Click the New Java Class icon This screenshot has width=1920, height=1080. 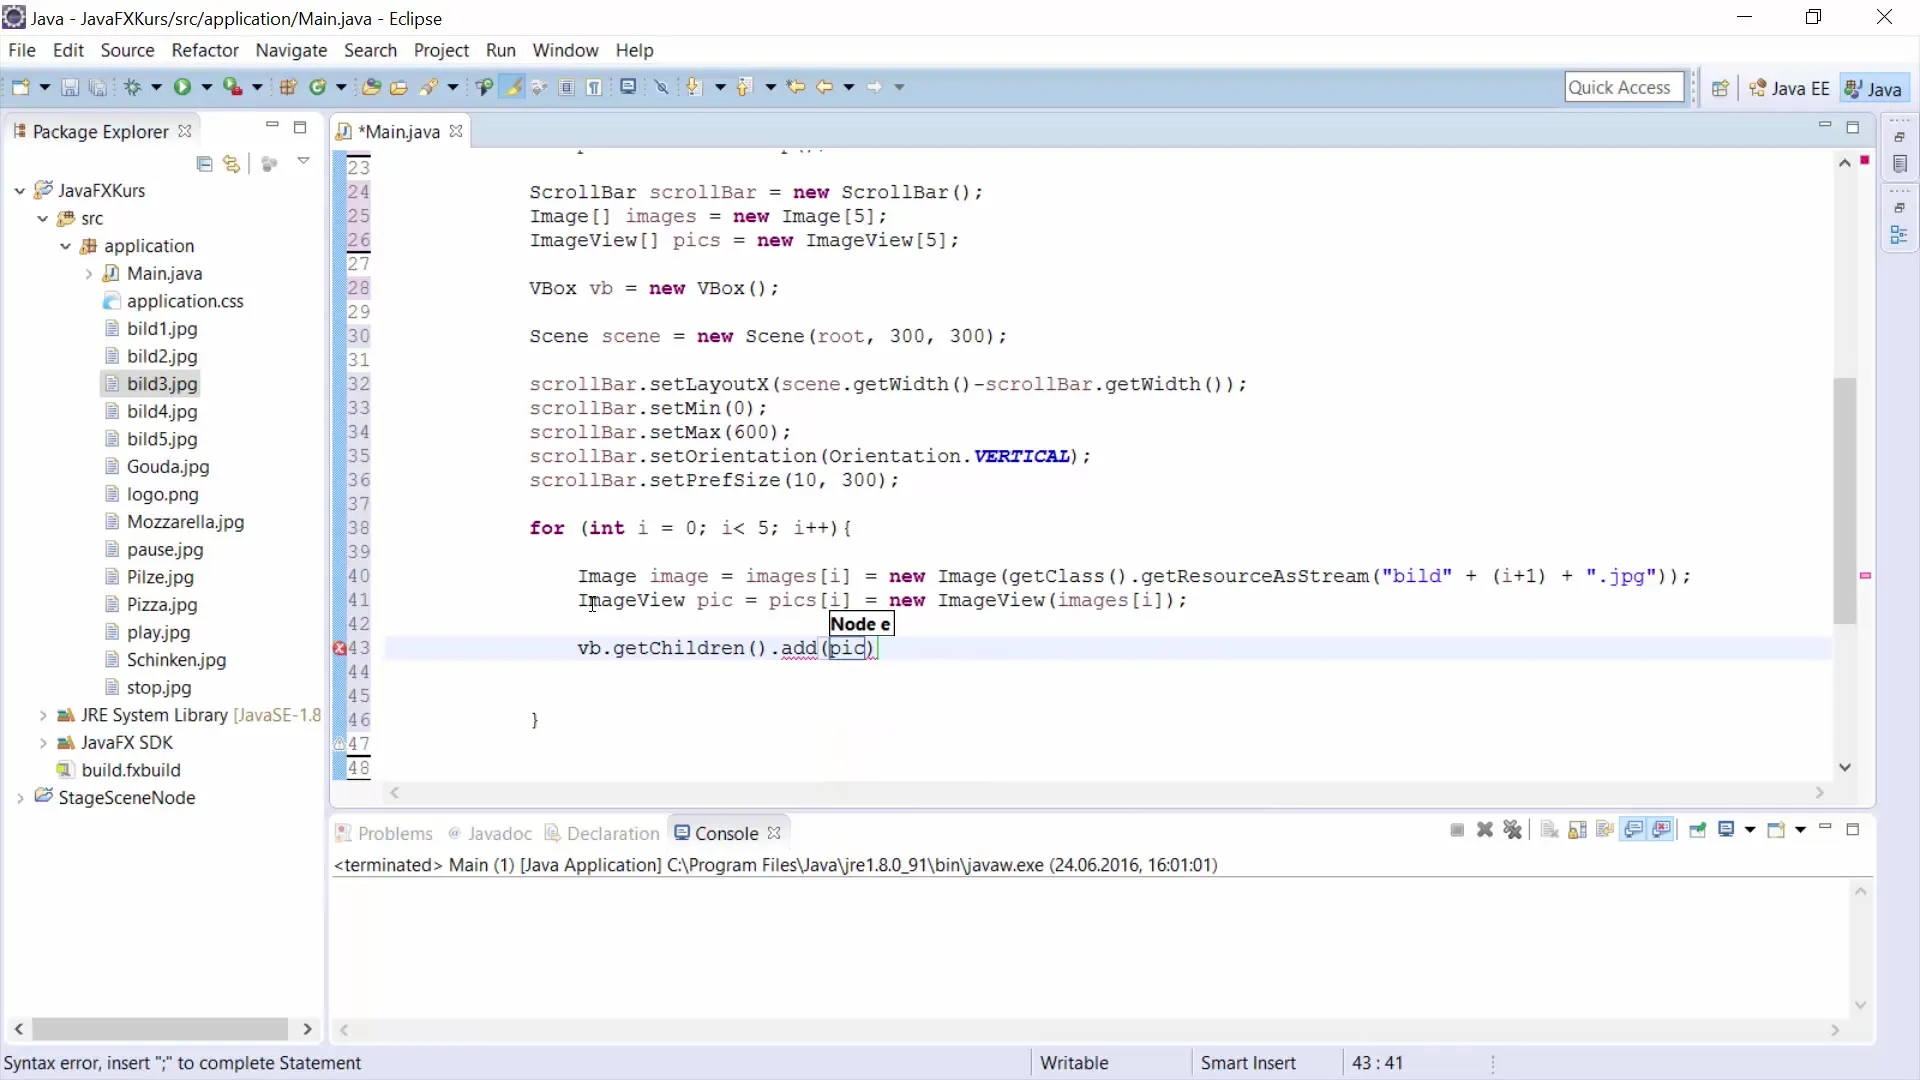pyautogui.click(x=318, y=88)
